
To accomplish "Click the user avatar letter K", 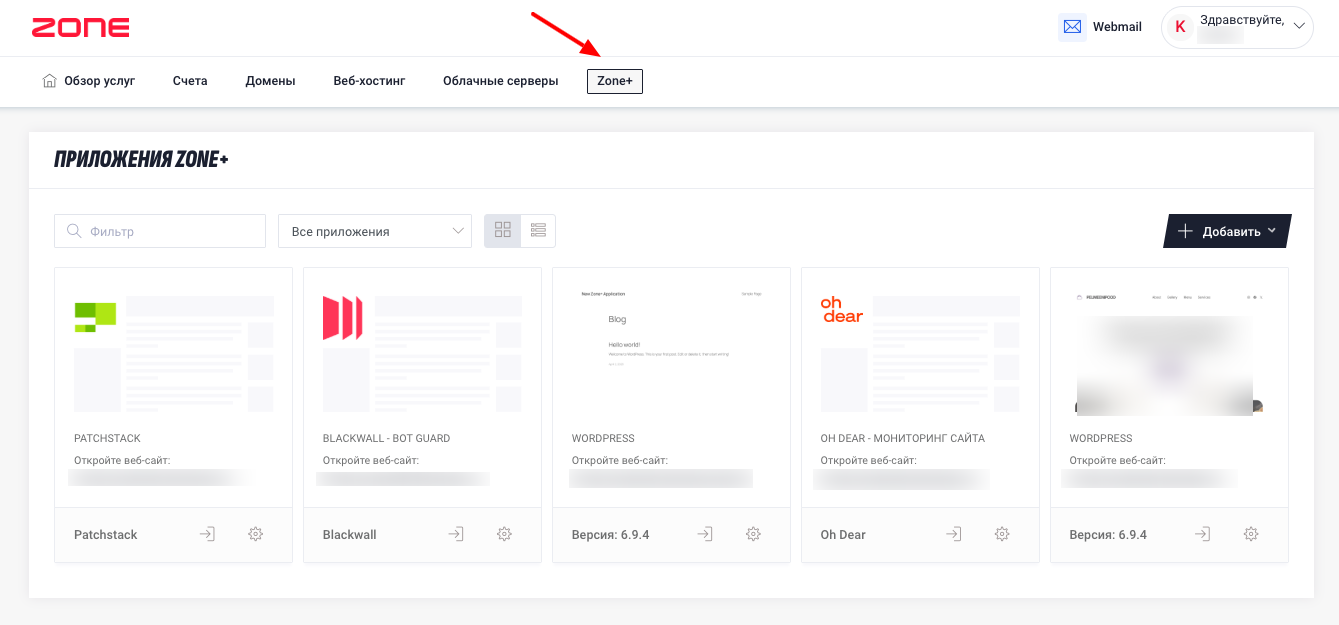I will pos(1180,27).
